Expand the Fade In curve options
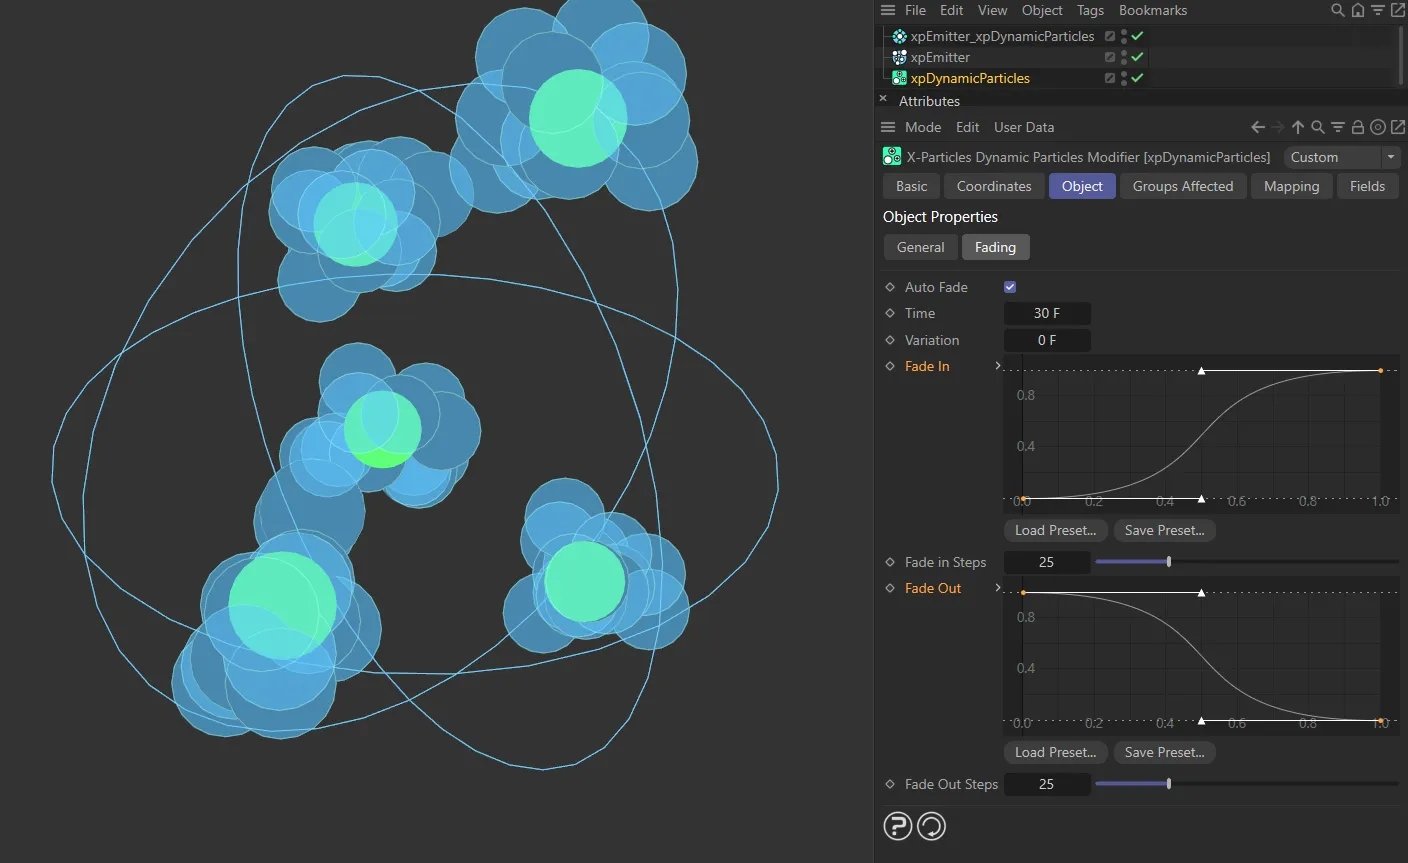This screenshot has width=1408, height=863. click(x=997, y=366)
